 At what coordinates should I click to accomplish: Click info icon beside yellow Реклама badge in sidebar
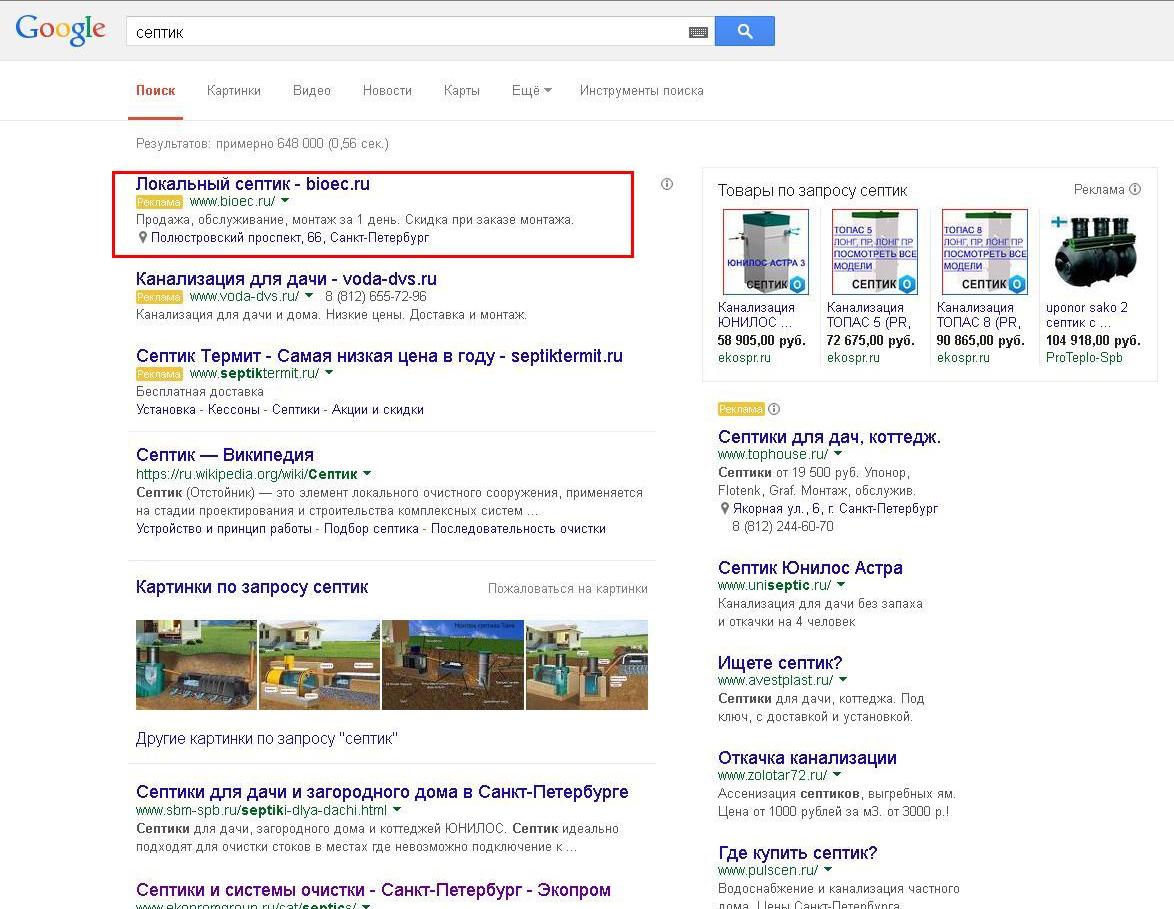(x=774, y=409)
